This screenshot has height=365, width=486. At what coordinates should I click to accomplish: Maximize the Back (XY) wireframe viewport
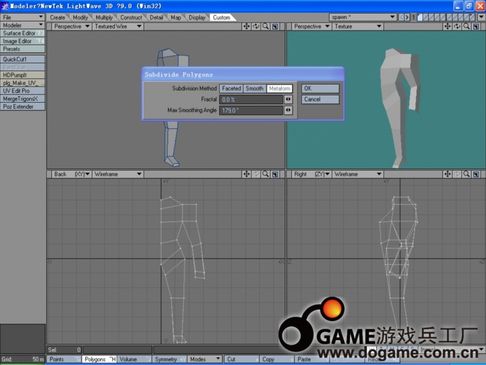tap(275, 174)
